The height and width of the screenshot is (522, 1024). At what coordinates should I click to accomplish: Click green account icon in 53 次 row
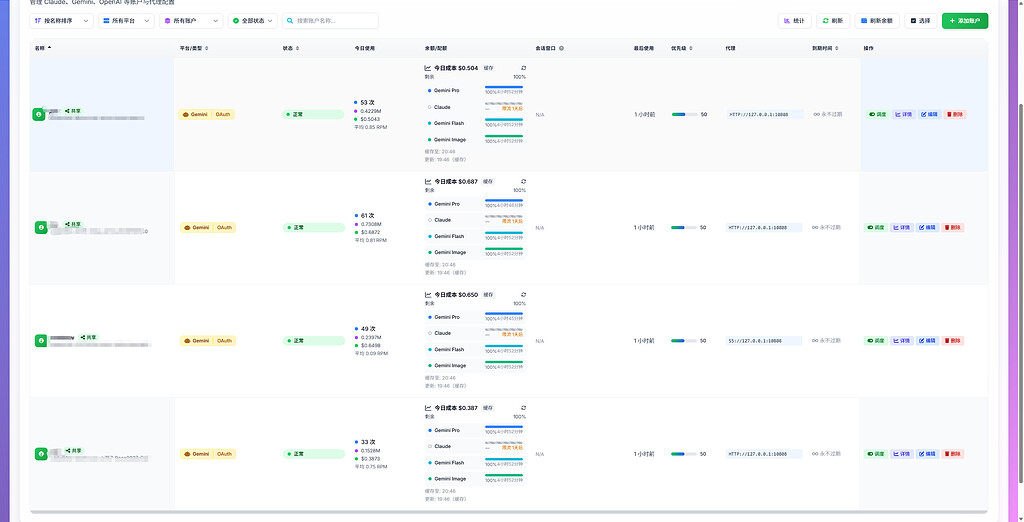(39, 114)
